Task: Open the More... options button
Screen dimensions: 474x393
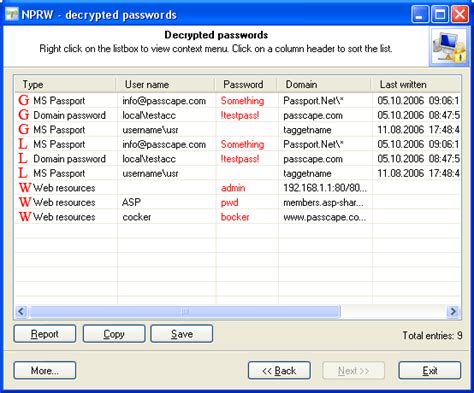Action: [x=45, y=370]
